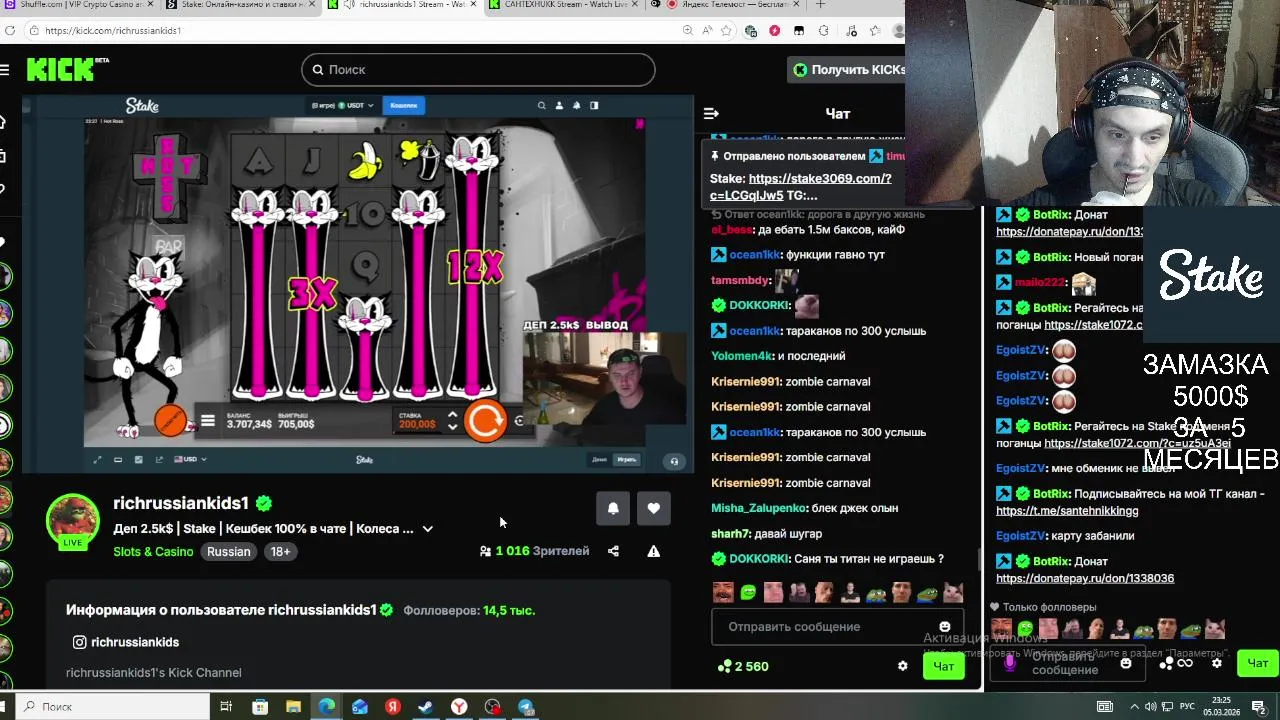Switch to Stake Онлайн-казино browser tab
The width and height of the screenshot is (1280, 720).
(241, 5)
